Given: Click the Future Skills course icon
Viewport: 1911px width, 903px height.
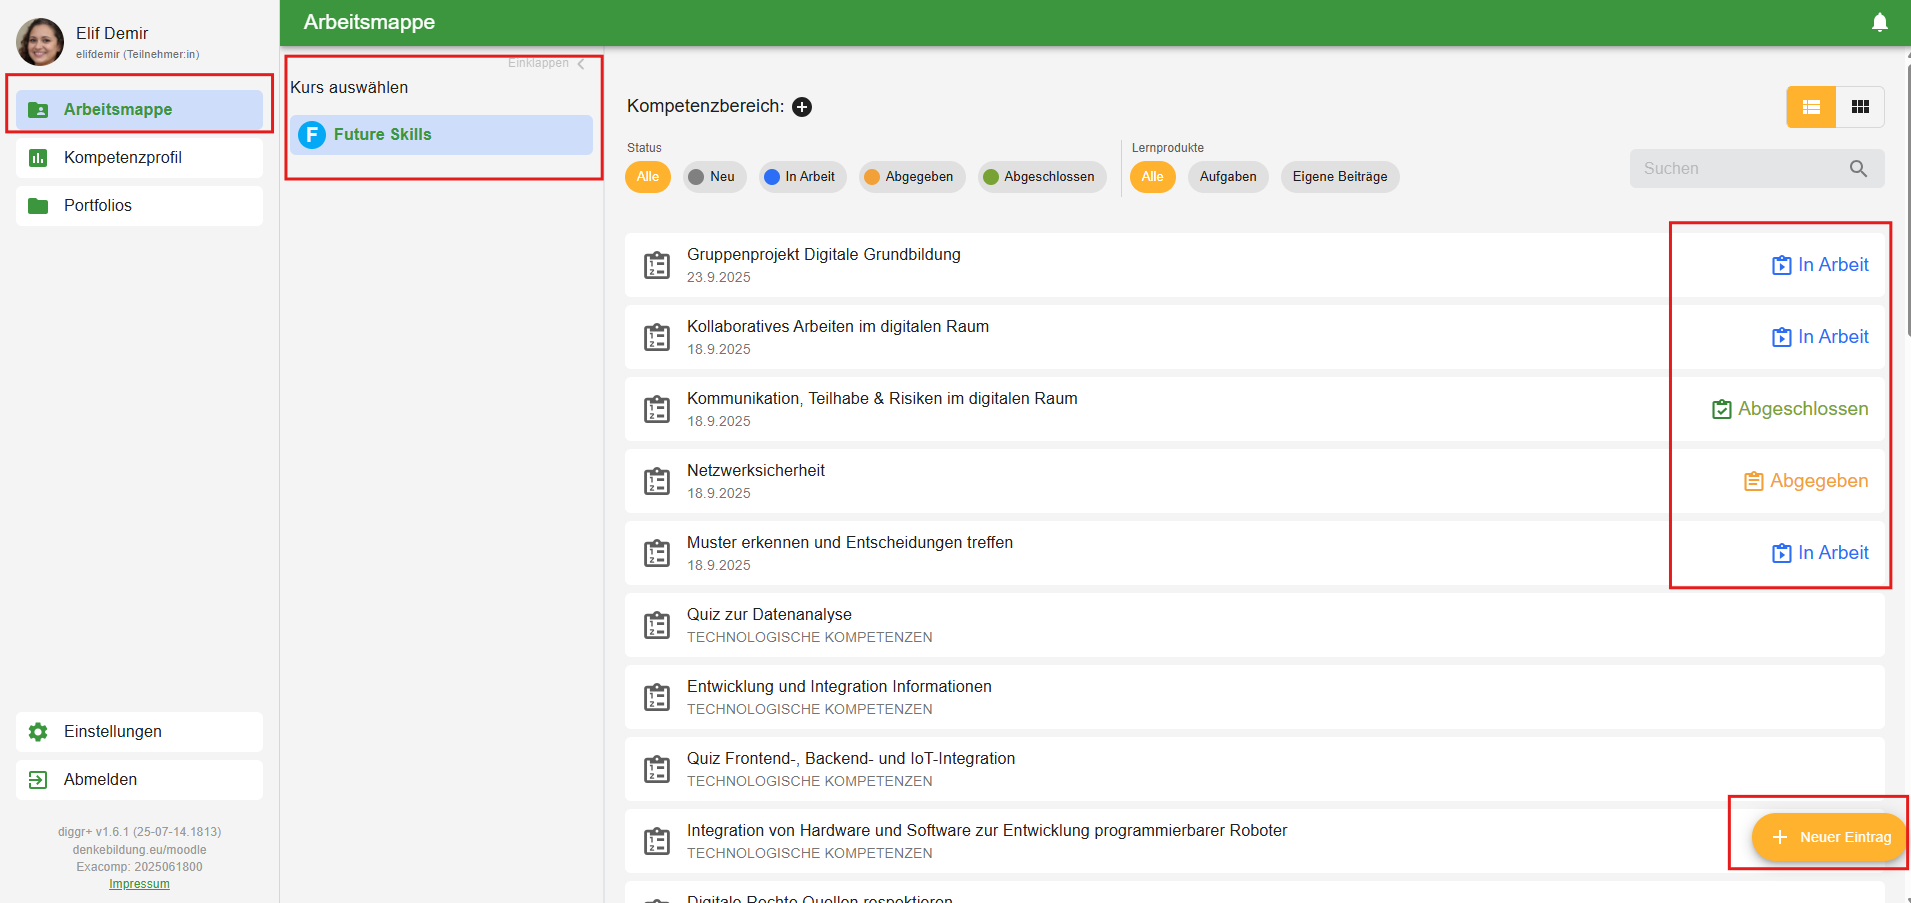Looking at the screenshot, I should [312, 135].
